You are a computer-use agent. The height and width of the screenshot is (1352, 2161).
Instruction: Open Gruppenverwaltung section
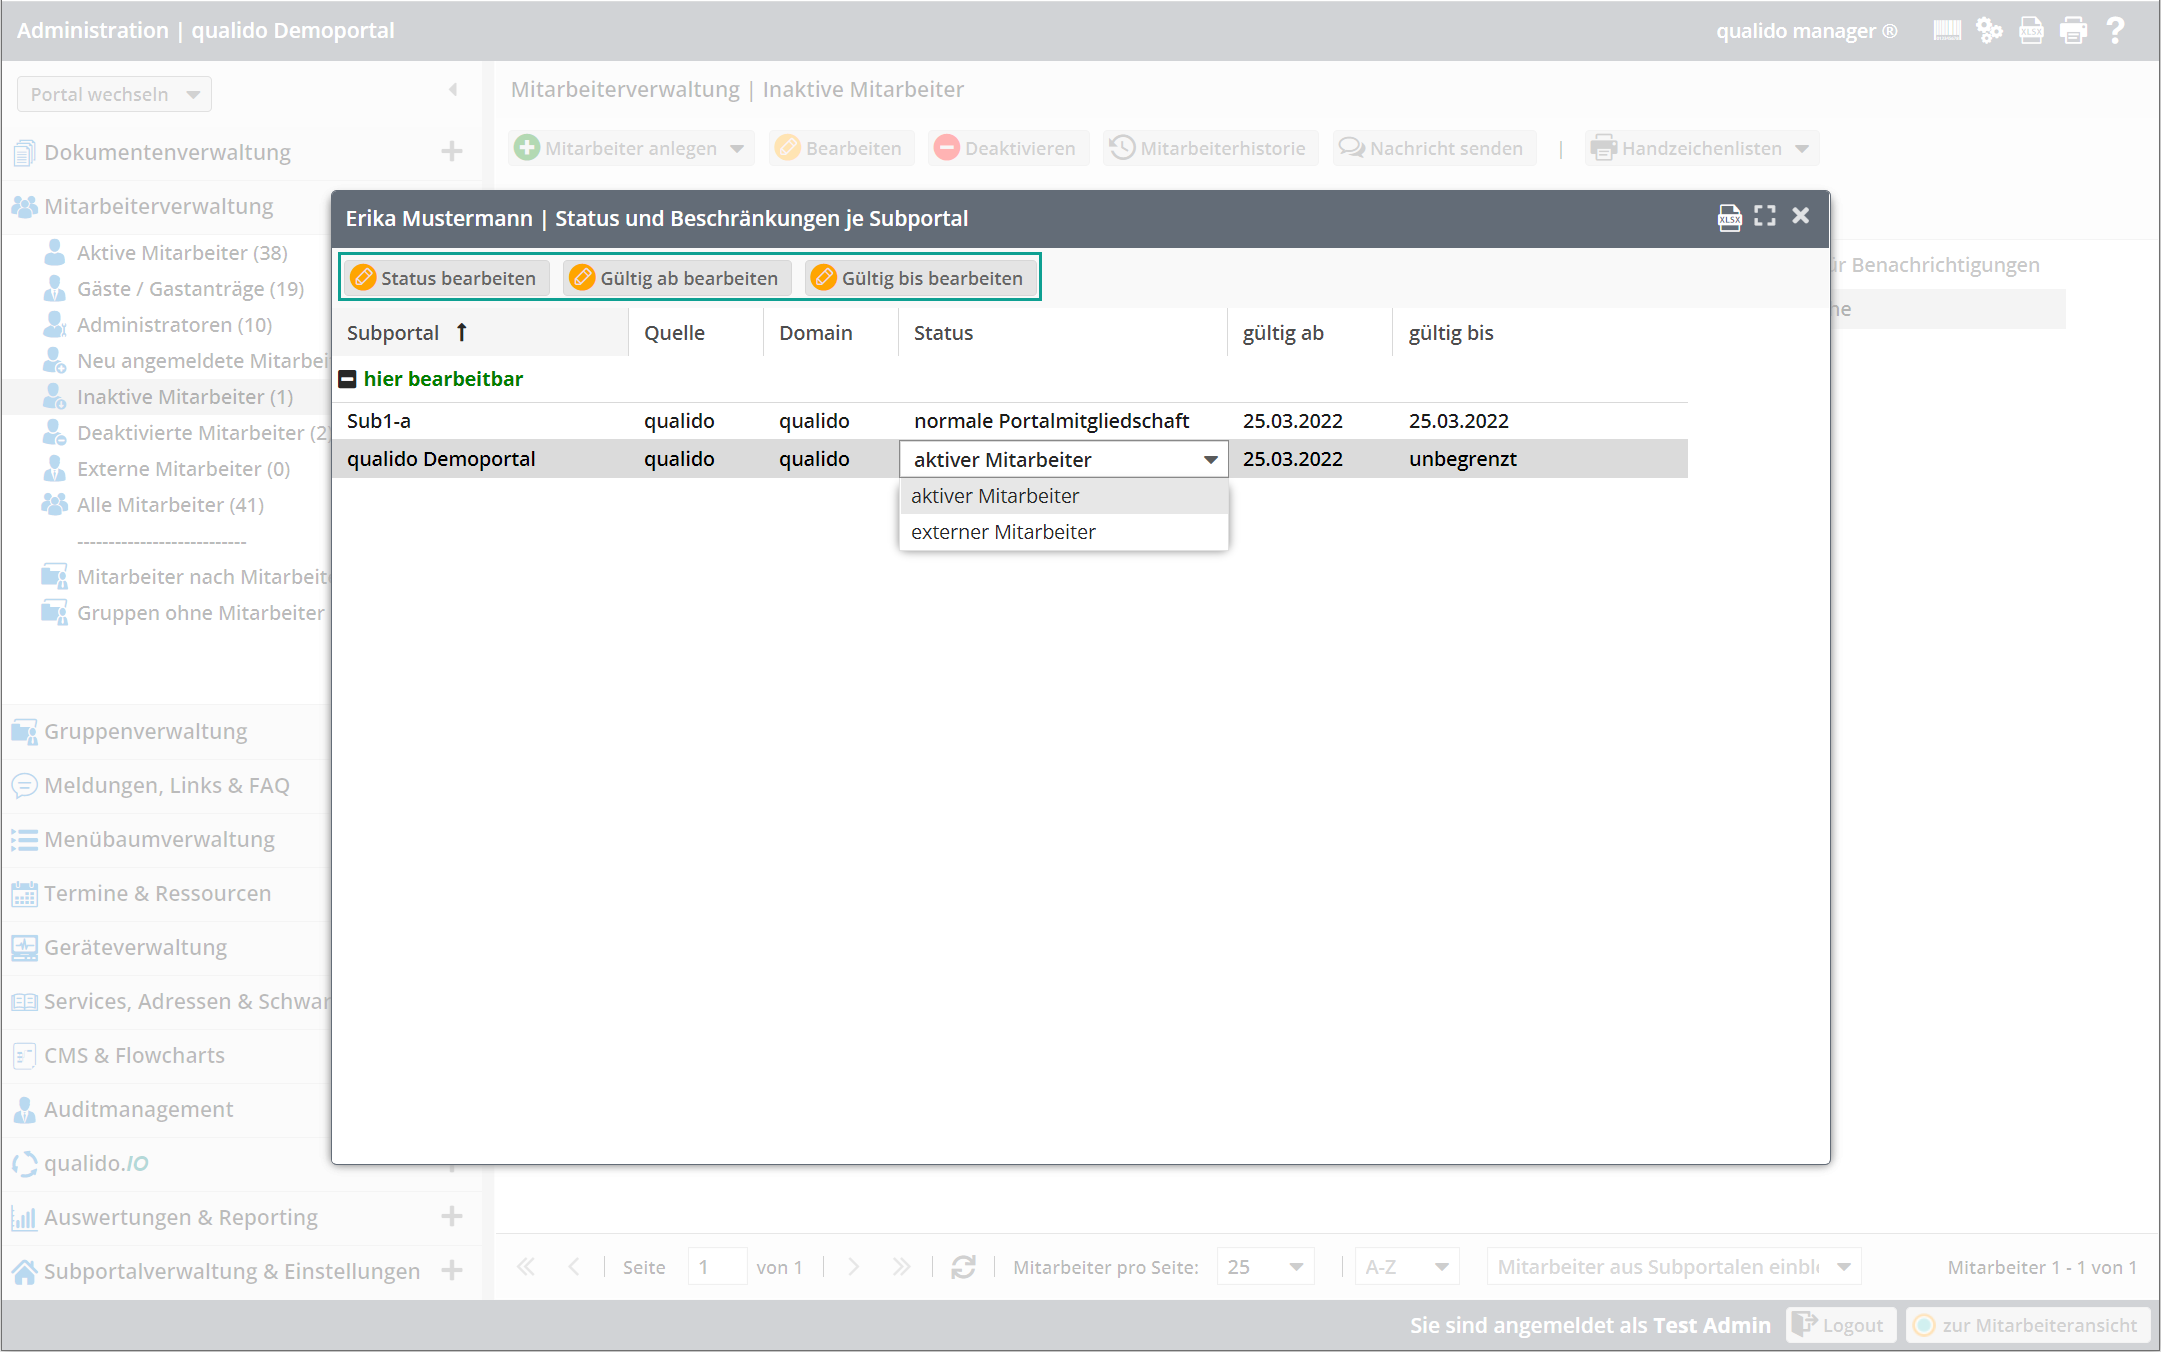click(145, 731)
